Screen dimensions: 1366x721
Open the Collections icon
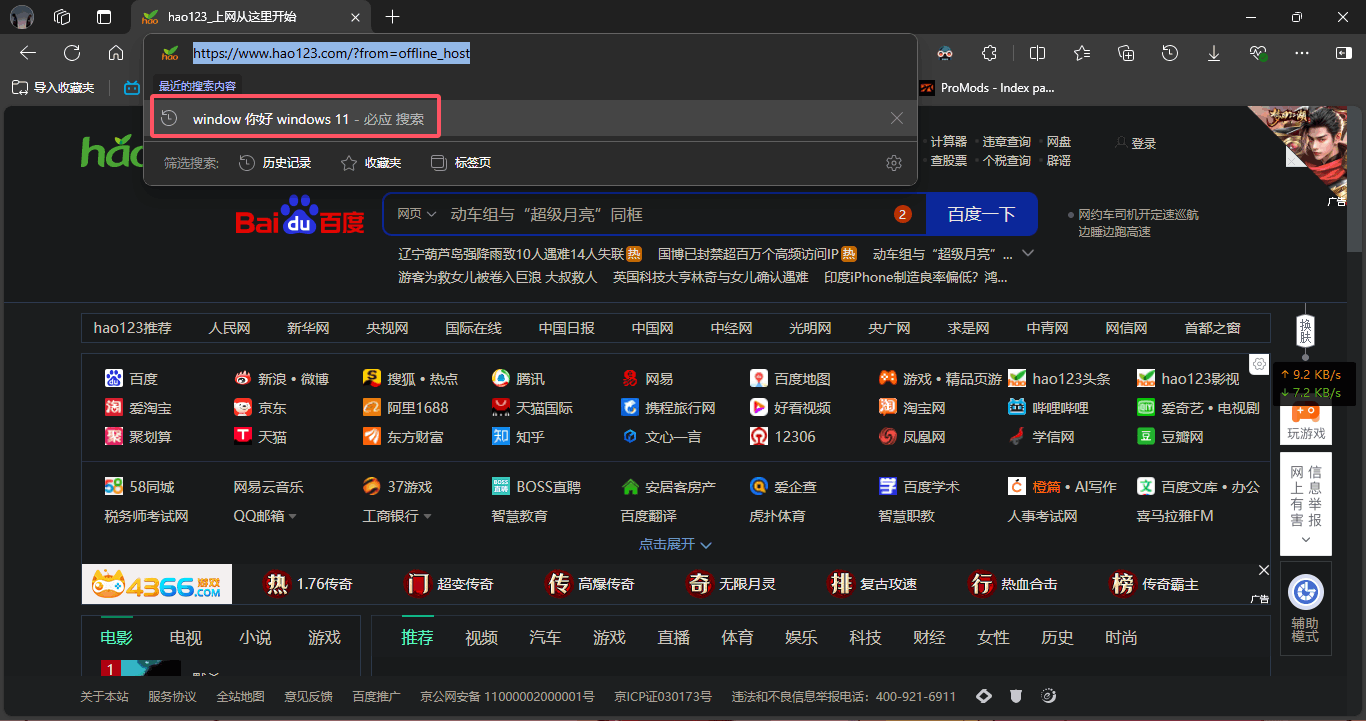pos(1126,53)
